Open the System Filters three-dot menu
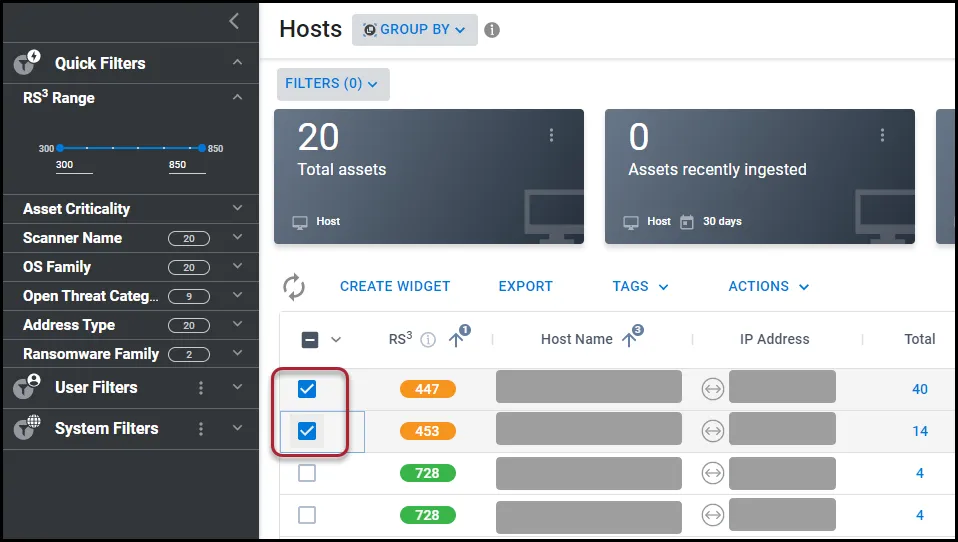The width and height of the screenshot is (958, 542). (x=201, y=429)
